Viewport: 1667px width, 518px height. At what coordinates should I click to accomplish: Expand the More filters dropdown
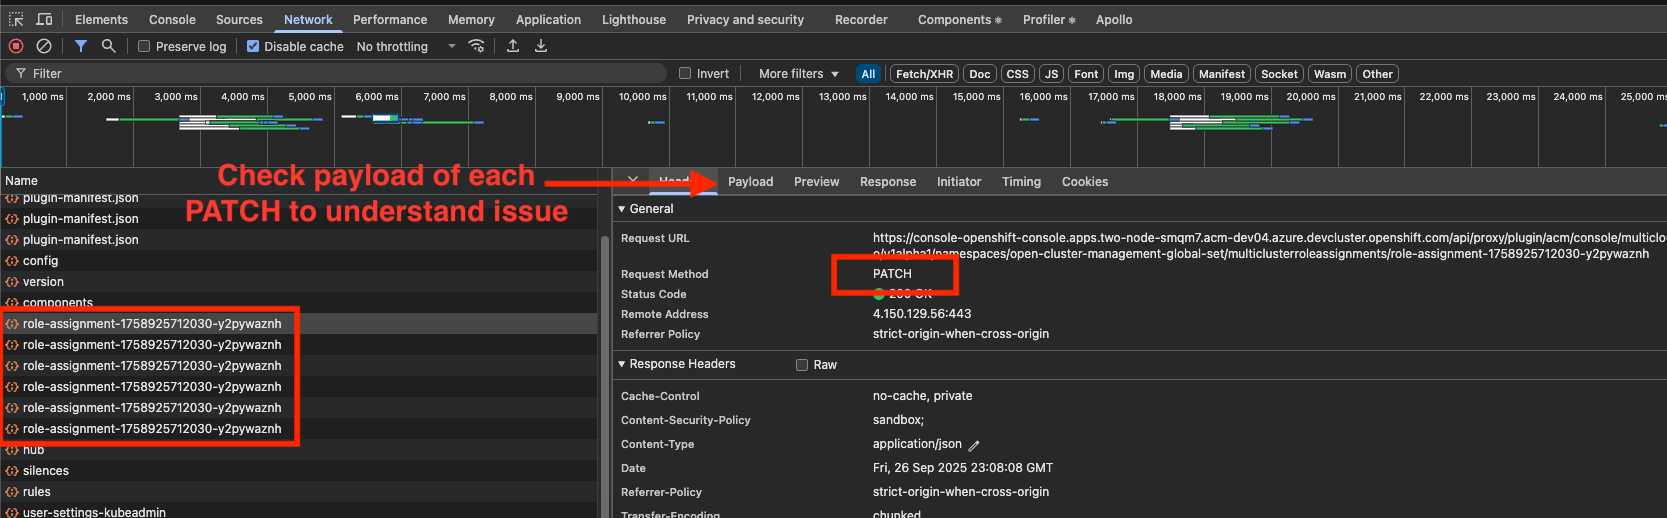[798, 73]
